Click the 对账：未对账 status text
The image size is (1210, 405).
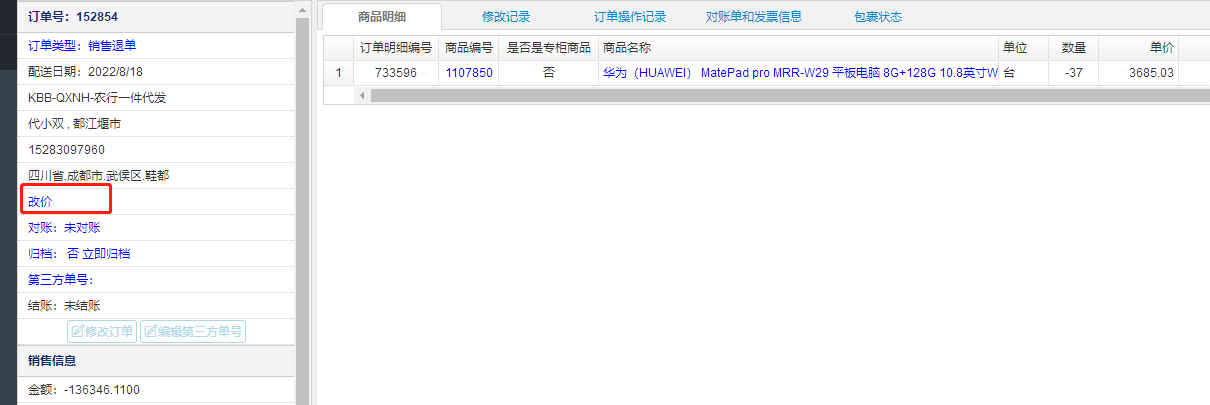click(x=64, y=228)
